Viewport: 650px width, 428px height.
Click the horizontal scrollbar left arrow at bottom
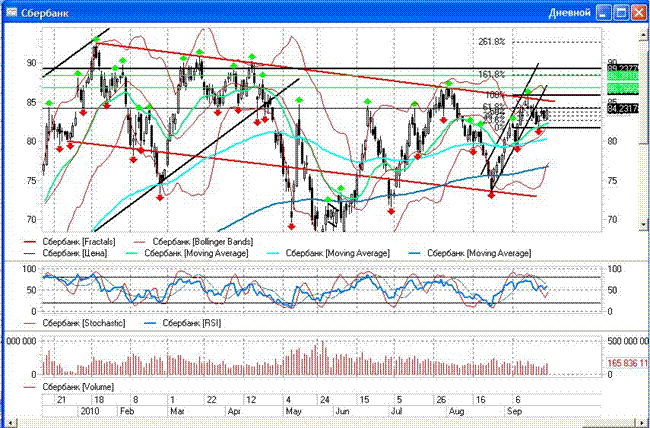click(10, 423)
